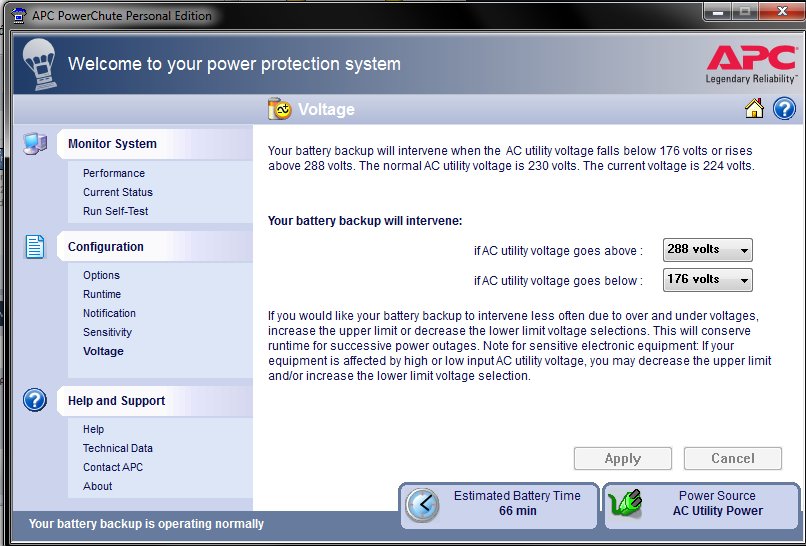Go to Options settings
The height and width of the screenshot is (546, 806).
click(x=101, y=275)
